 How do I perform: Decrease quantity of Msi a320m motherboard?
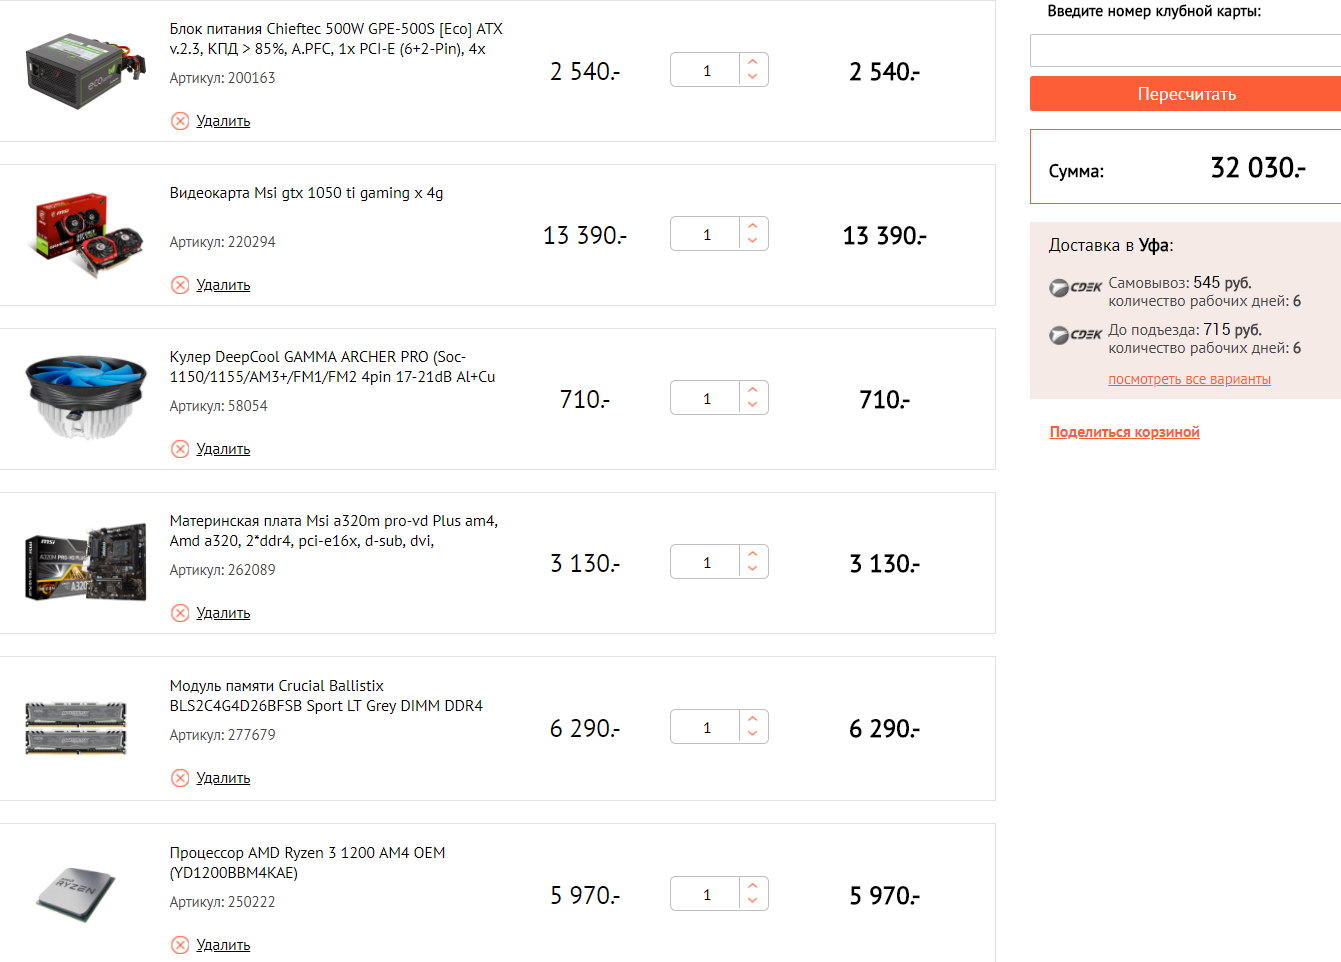pos(753,570)
